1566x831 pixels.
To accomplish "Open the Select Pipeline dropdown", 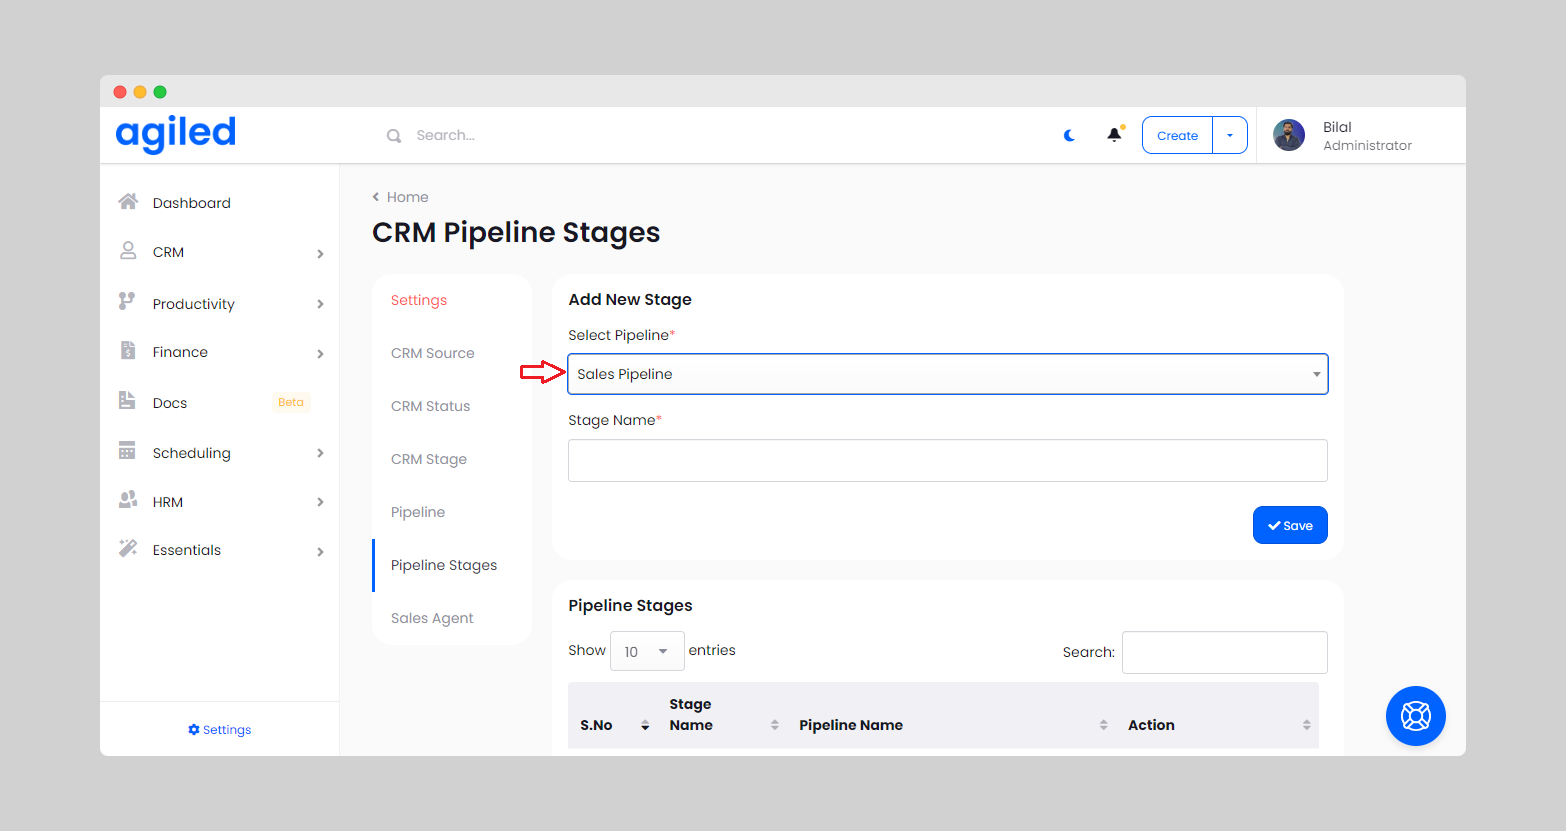I will point(947,374).
